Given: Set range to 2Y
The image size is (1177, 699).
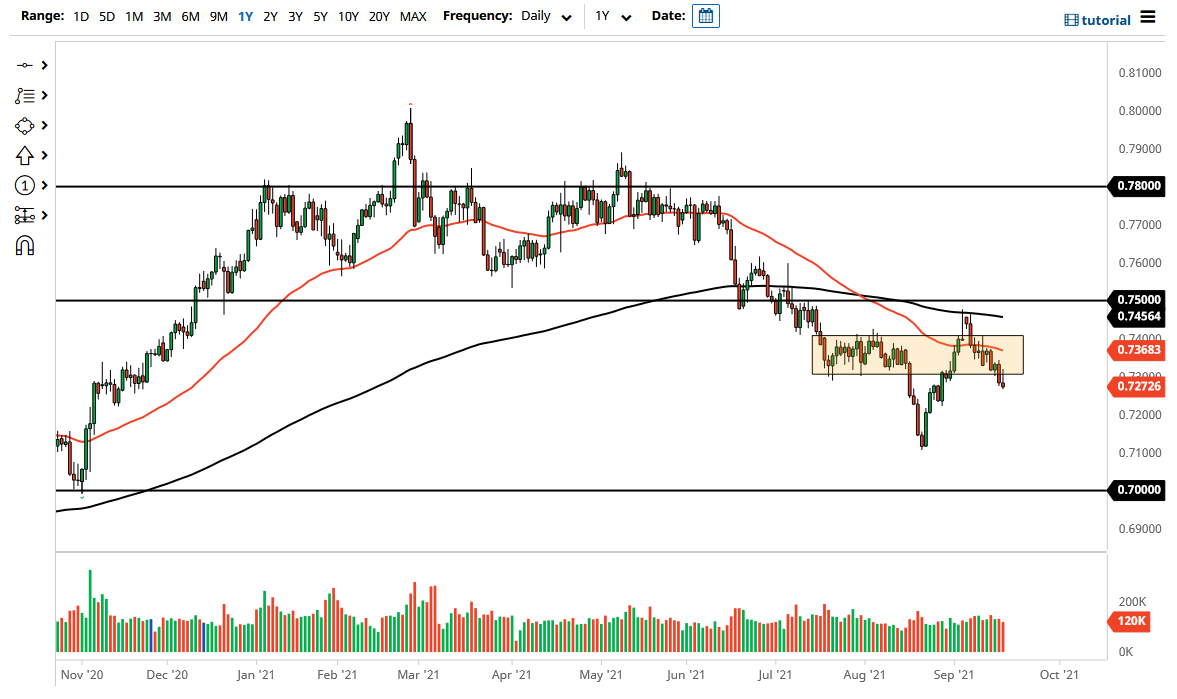Looking at the screenshot, I should pyautogui.click(x=270, y=16).
